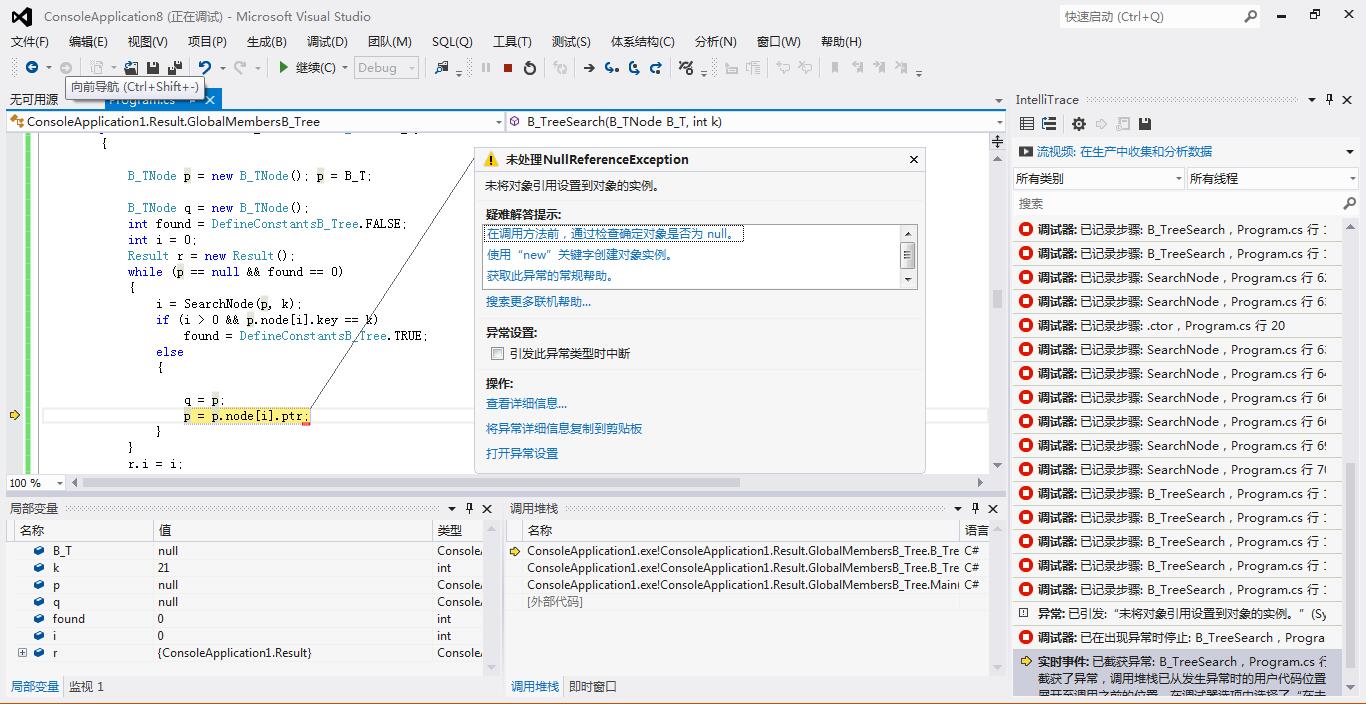Close the NullReferenceException popup
This screenshot has width=1366, height=704.
tap(913, 159)
